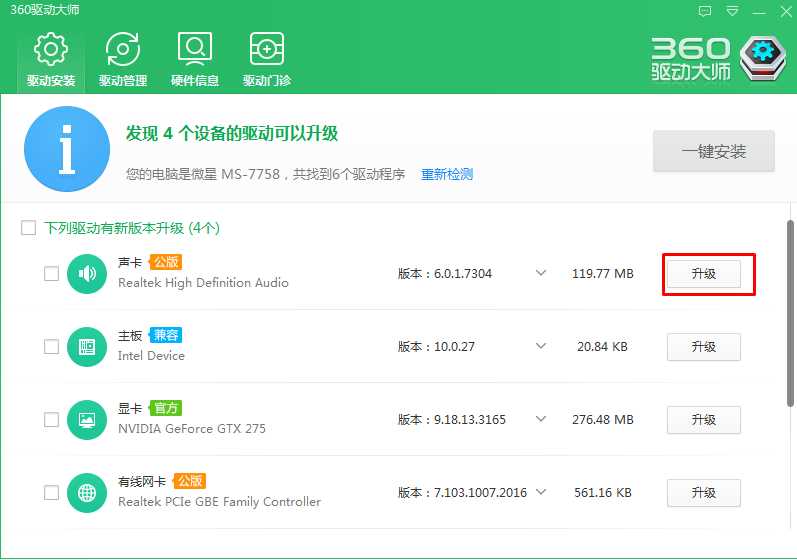
Task: Click the 重新检测 link
Action: (447, 174)
